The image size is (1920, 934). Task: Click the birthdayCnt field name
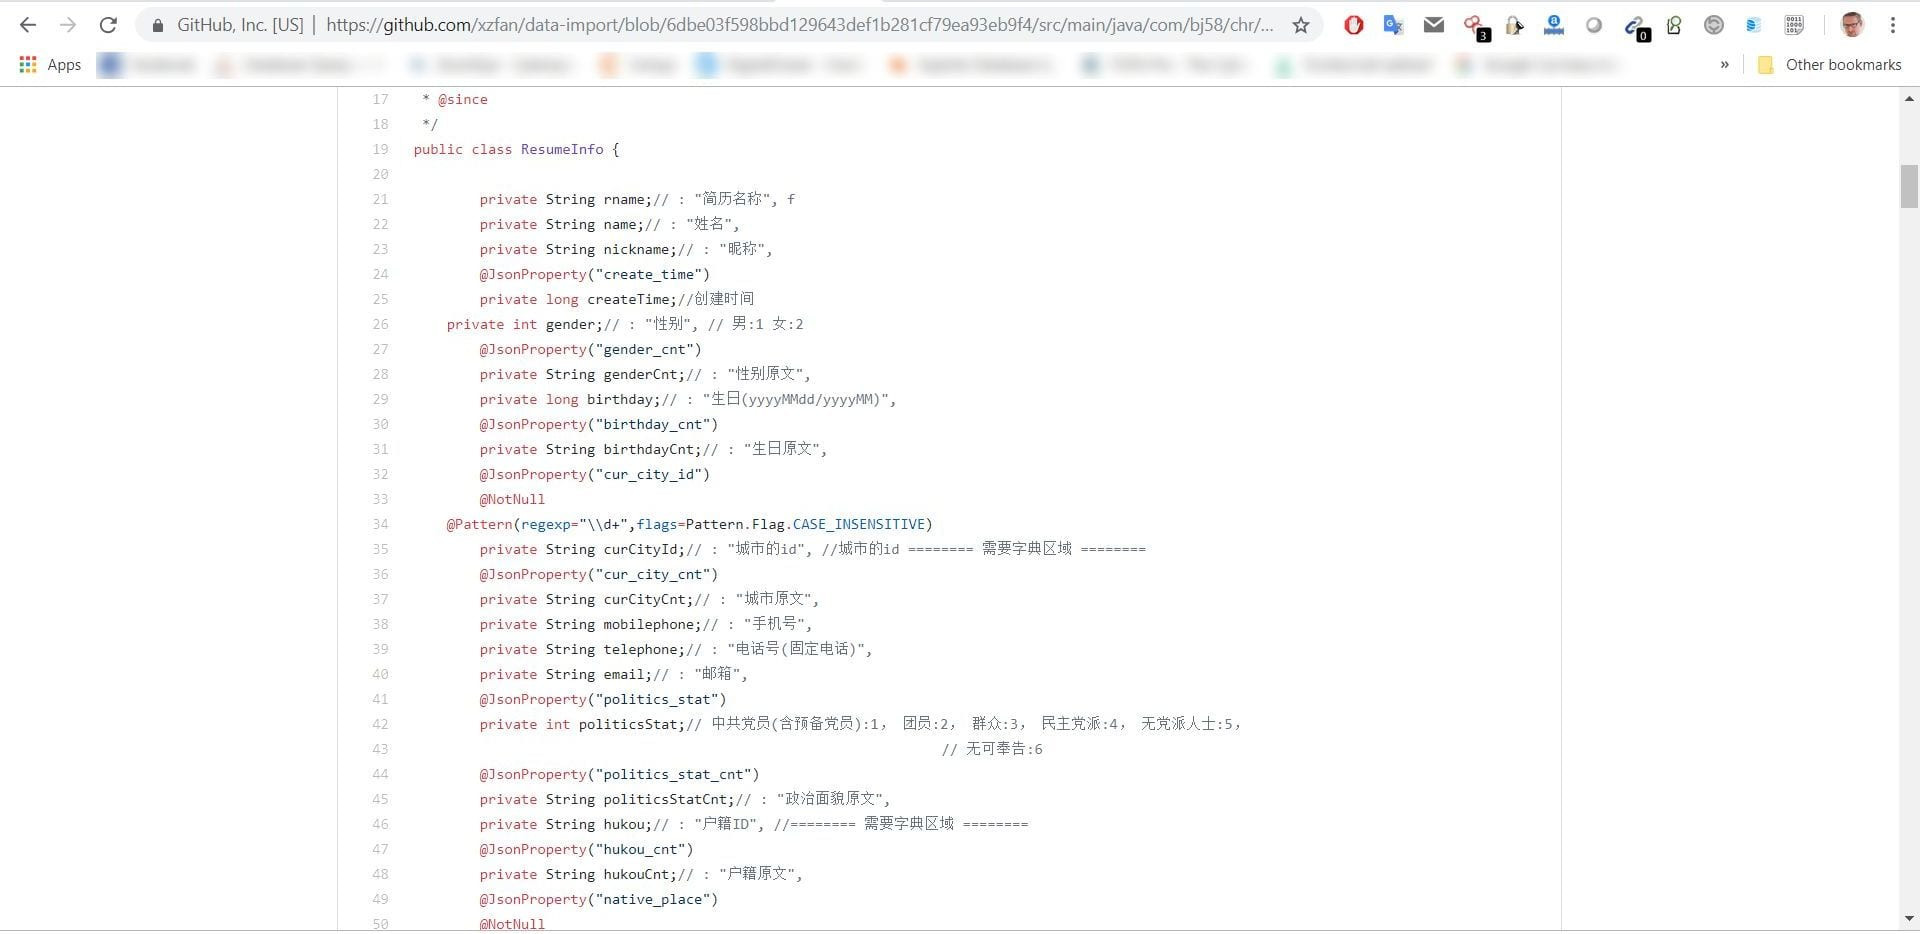[648, 449]
